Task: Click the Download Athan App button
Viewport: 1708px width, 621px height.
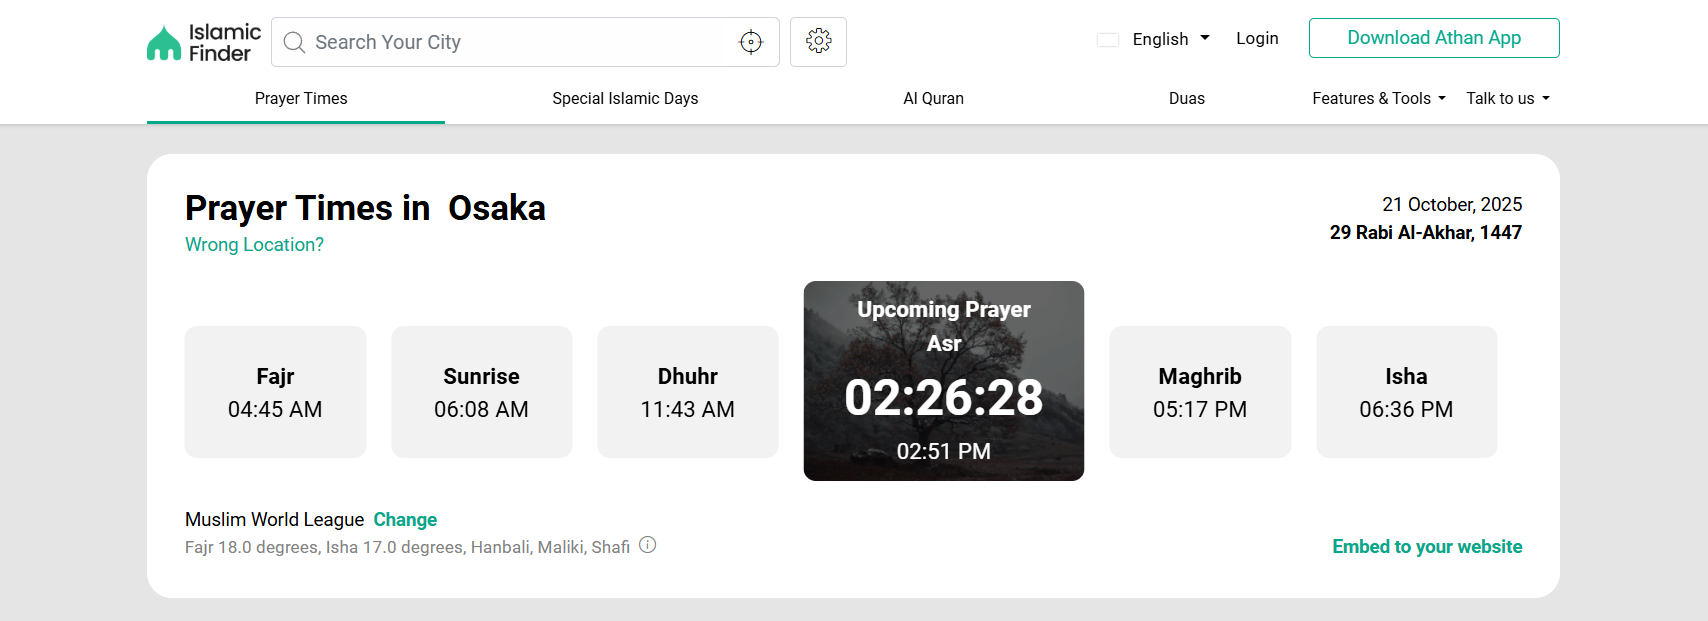Action: (x=1433, y=38)
